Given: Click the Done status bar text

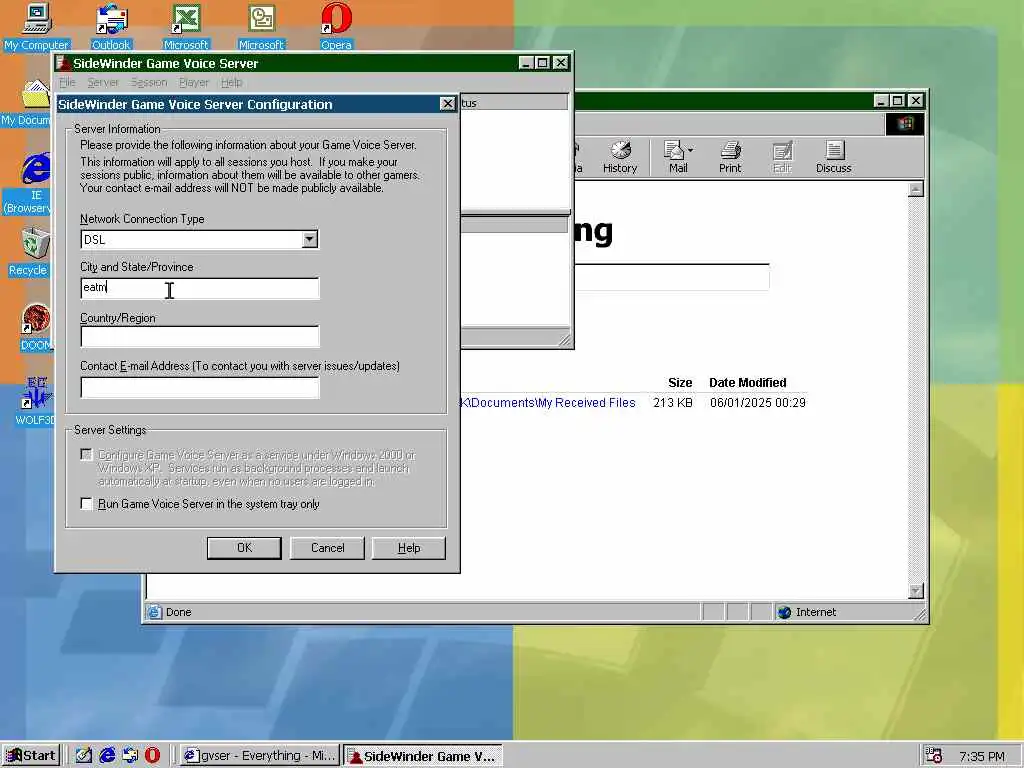Looking at the screenshot, I should pos(178,612).
